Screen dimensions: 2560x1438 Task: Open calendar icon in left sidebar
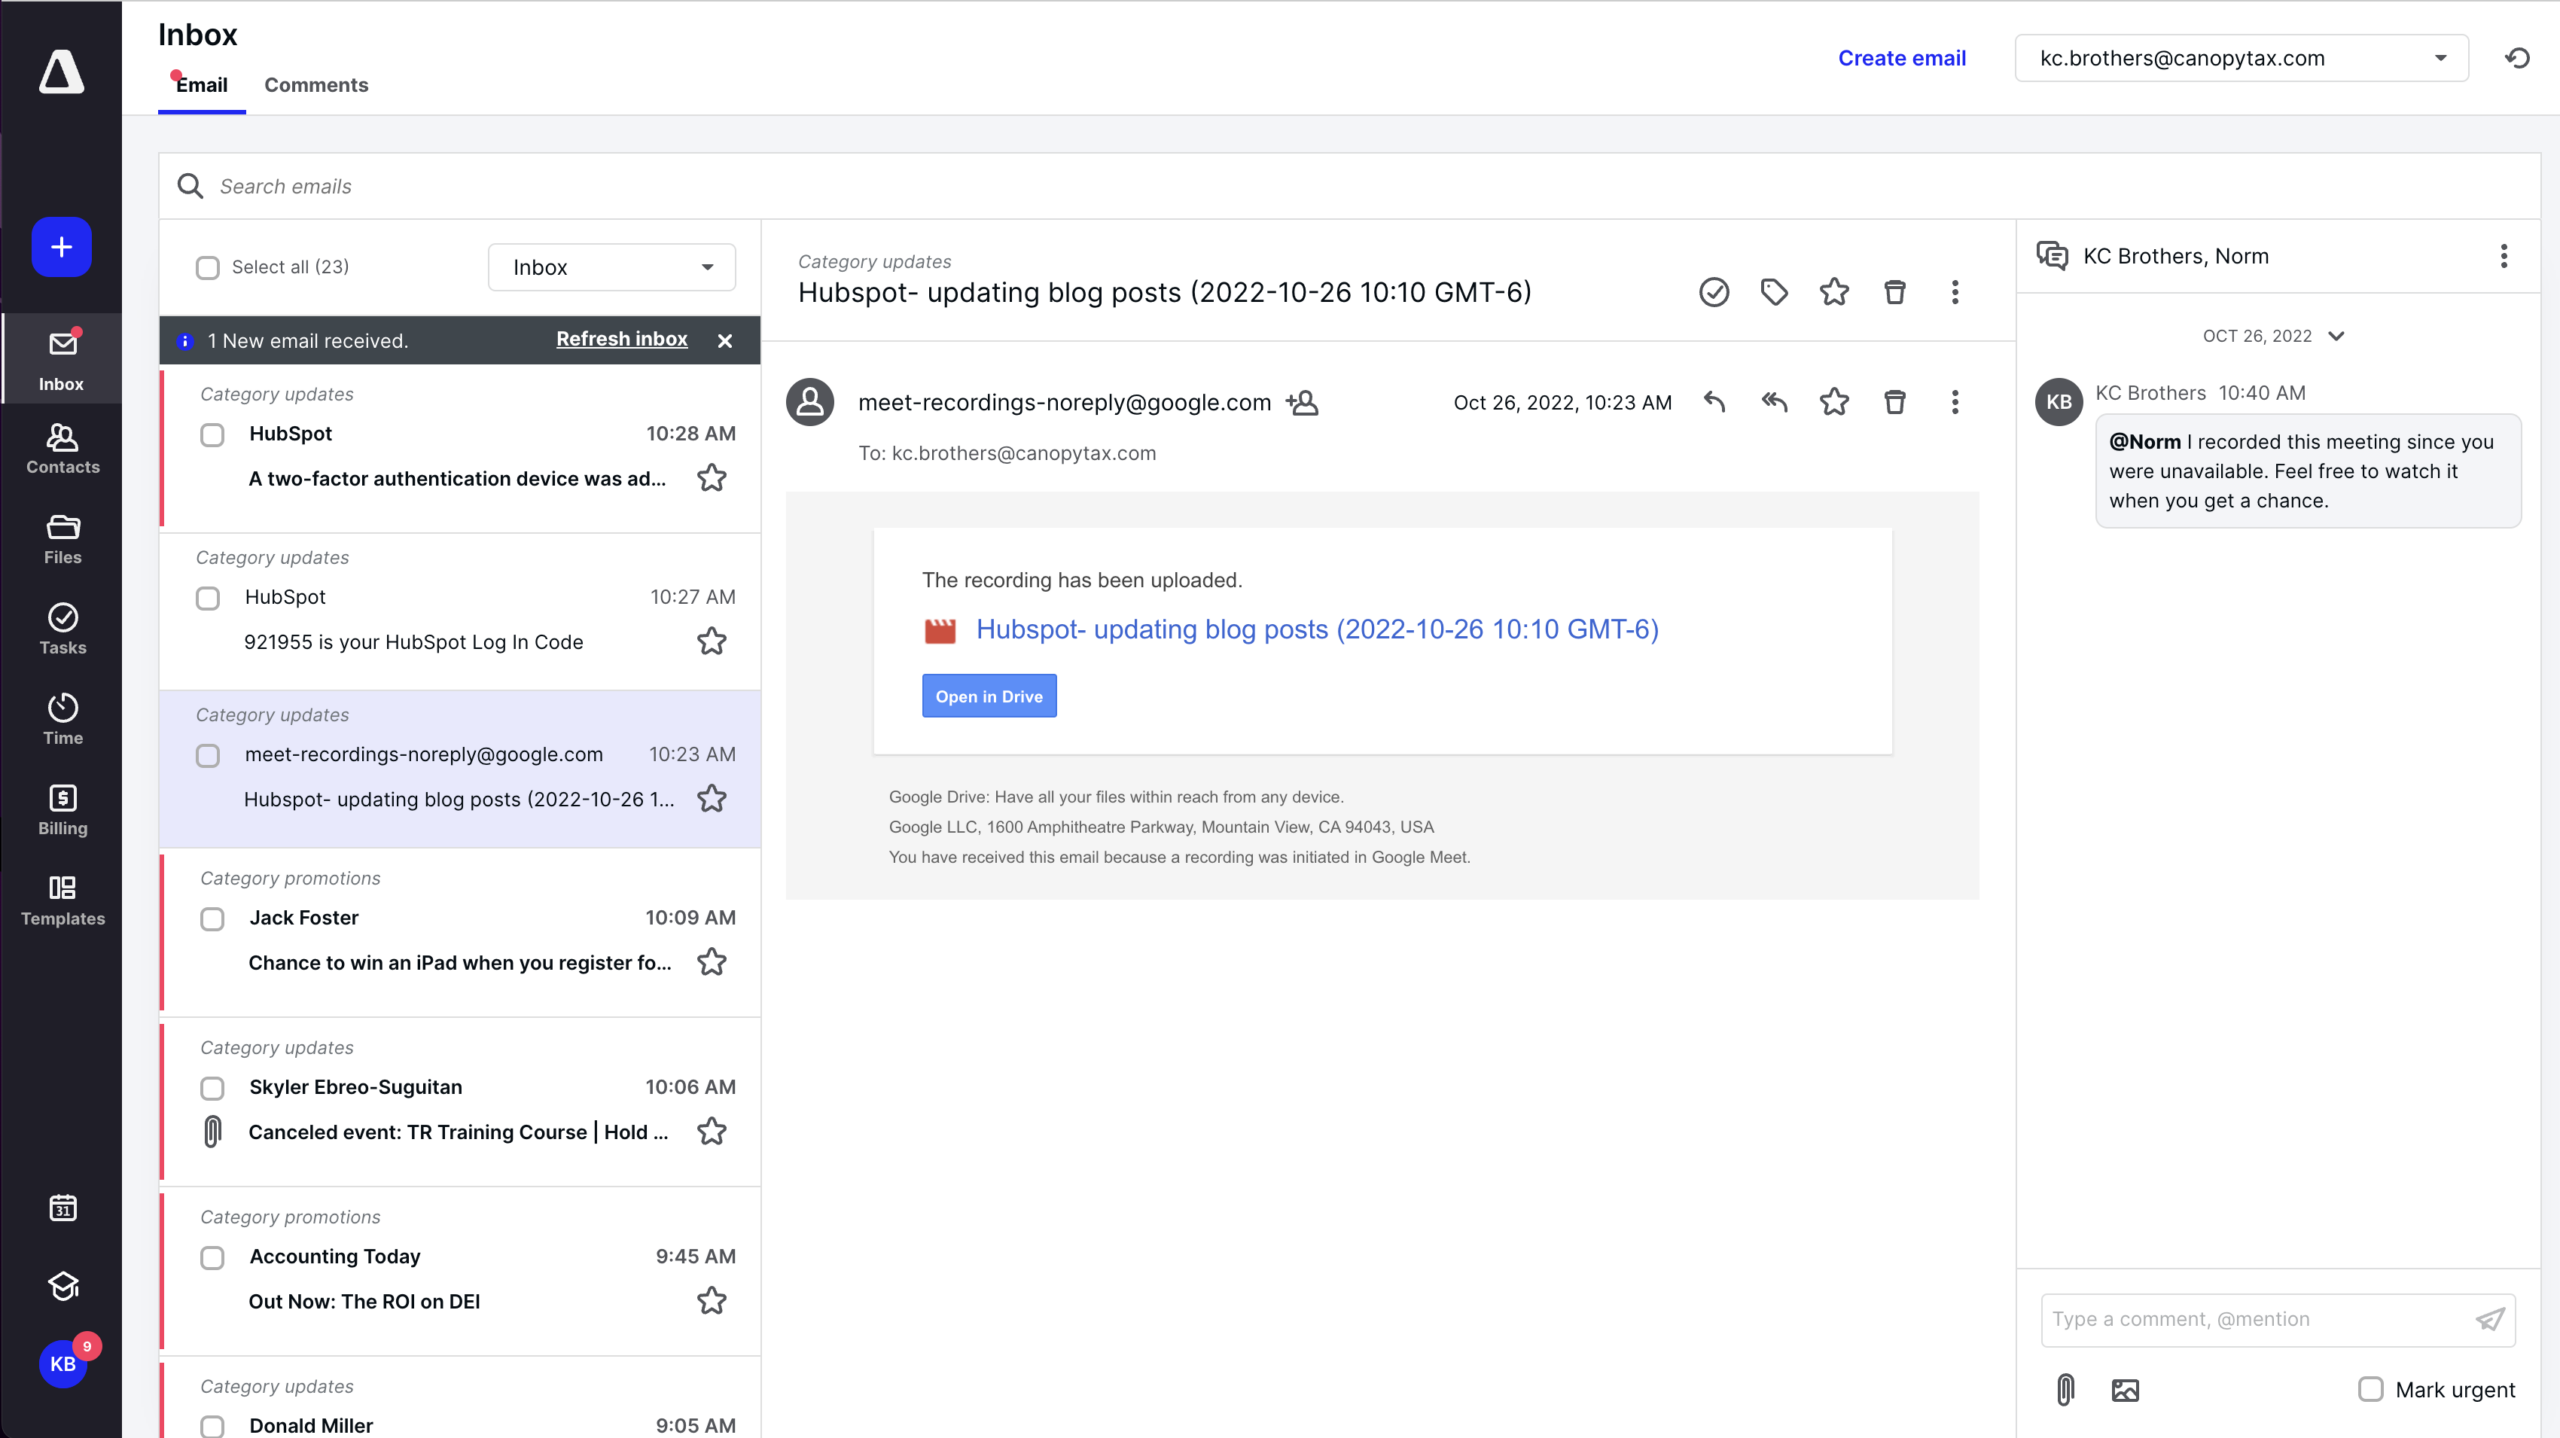[x=62, y=1208]
